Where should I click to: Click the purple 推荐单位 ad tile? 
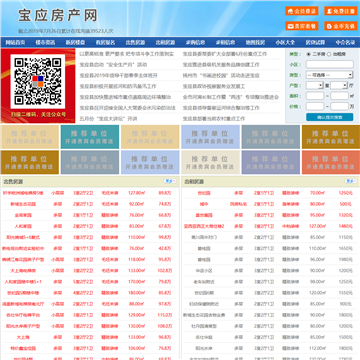click(x=271, y=162)
